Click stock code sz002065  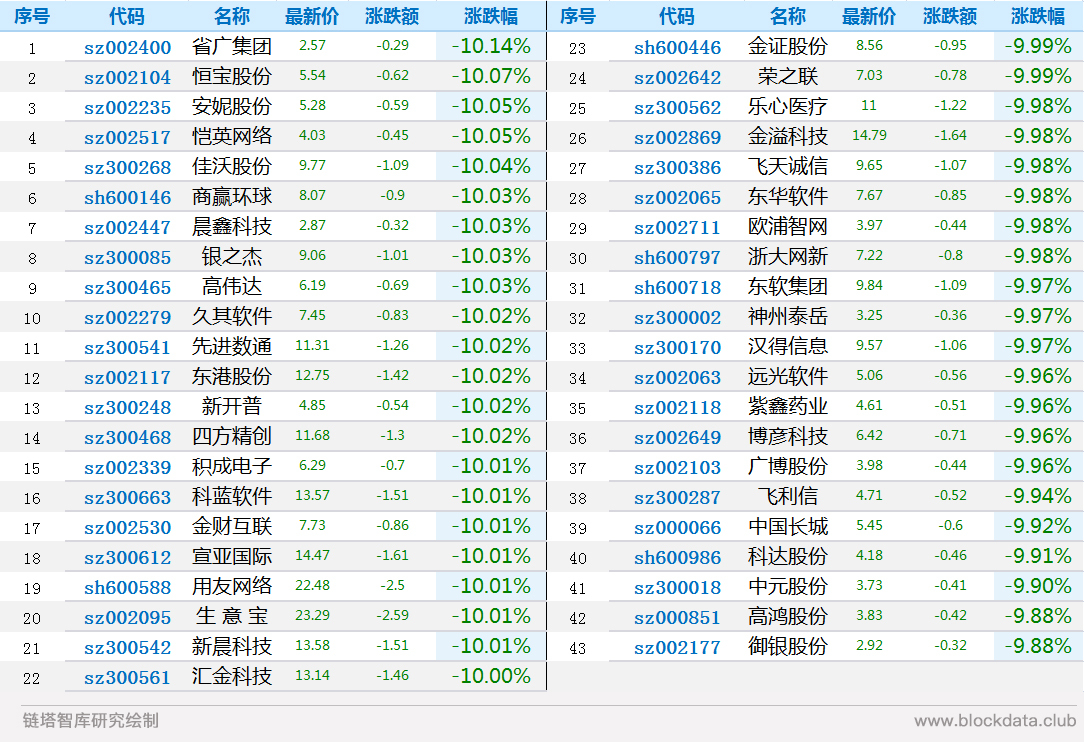coord(678,197)
